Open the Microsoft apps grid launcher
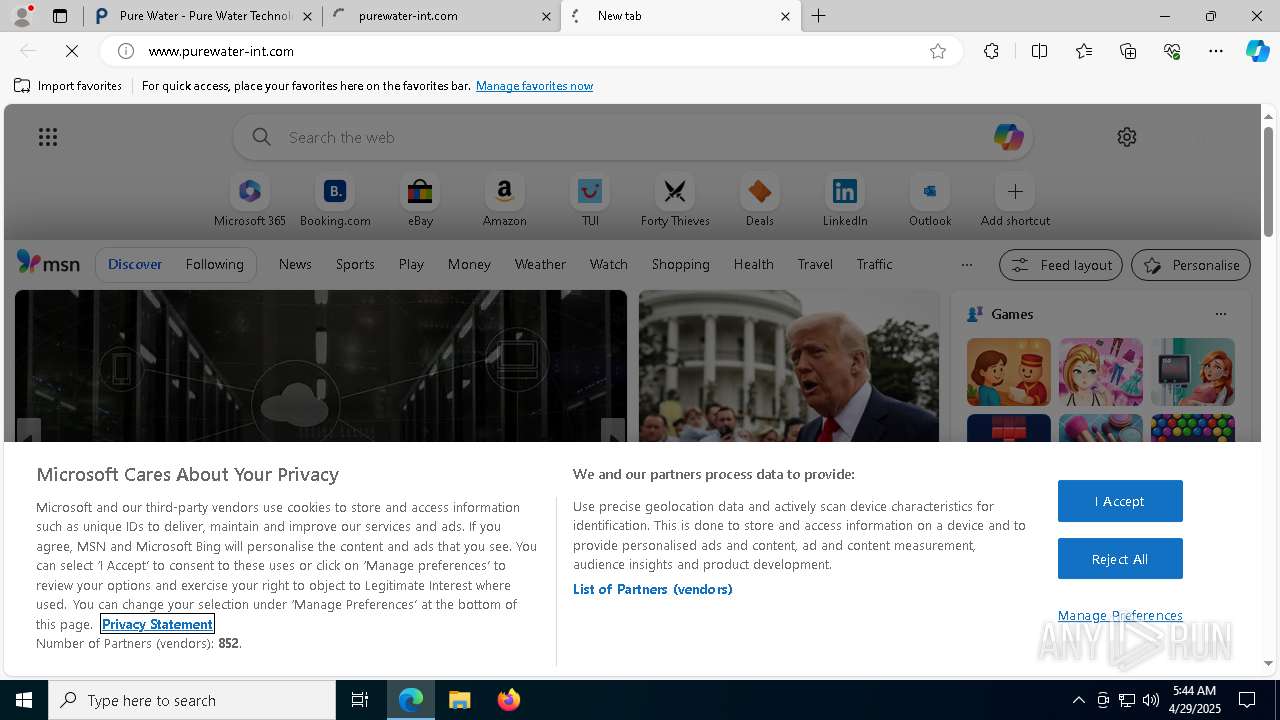 (x=48, y=137)
